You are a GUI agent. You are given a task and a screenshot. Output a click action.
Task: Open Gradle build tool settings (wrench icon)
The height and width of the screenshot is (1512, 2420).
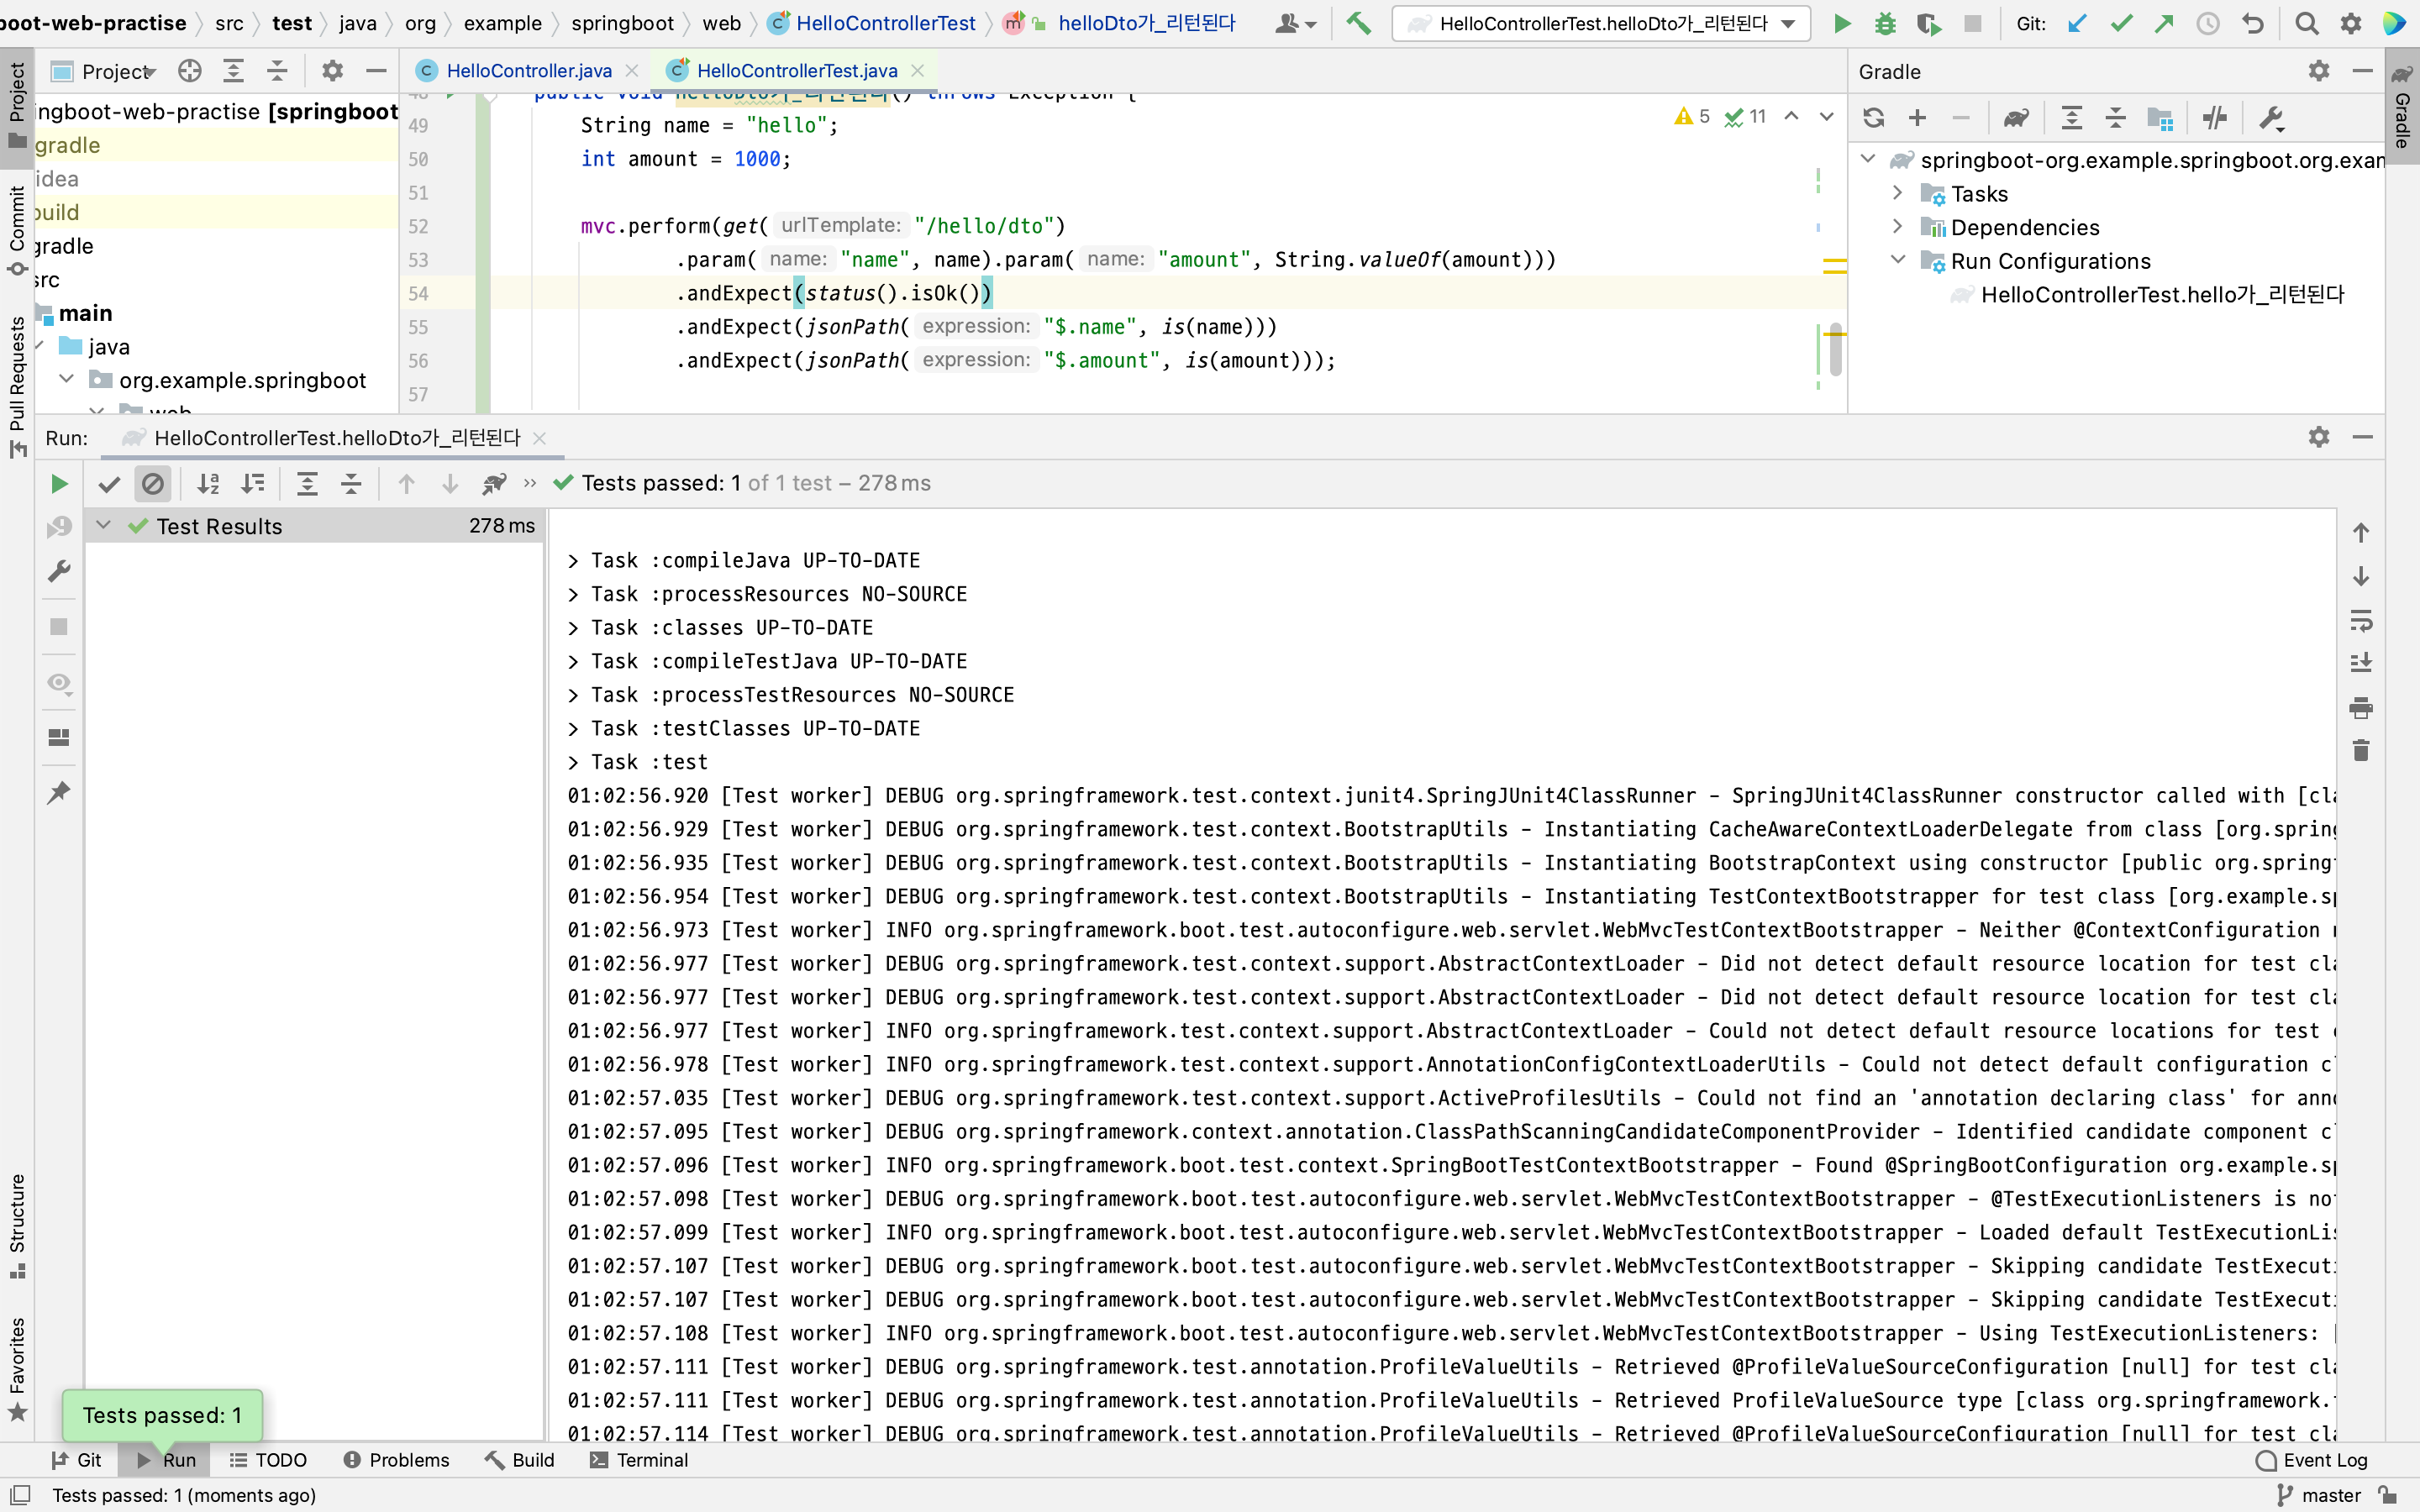tap(2271, 118)
